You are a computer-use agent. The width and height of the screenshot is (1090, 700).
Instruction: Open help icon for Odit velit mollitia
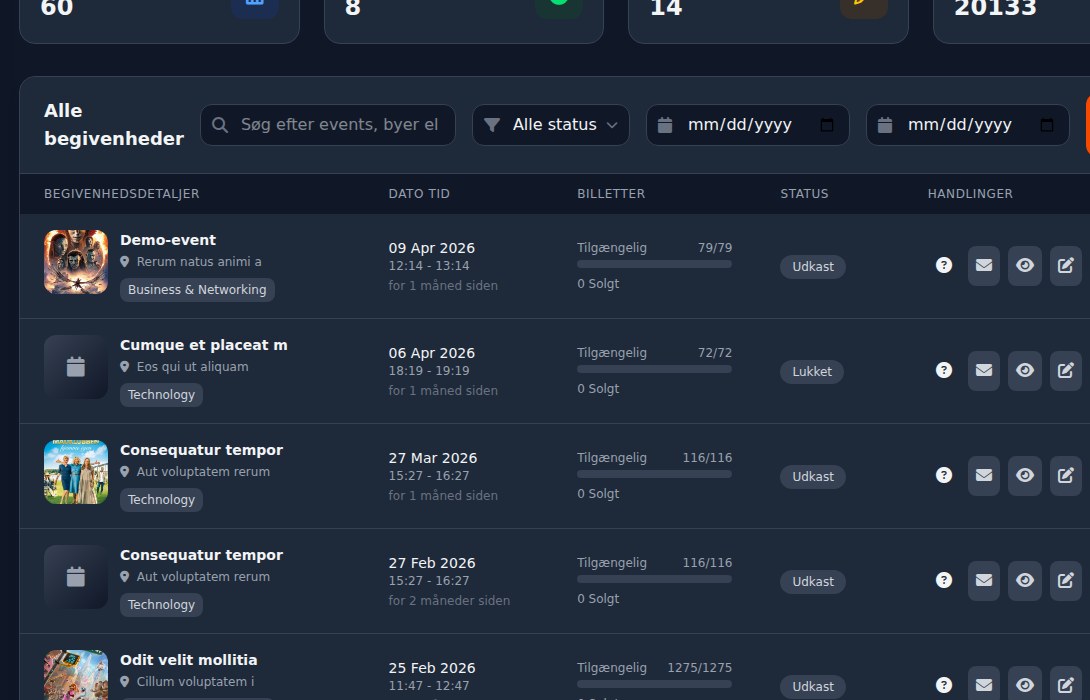(943, 685)
